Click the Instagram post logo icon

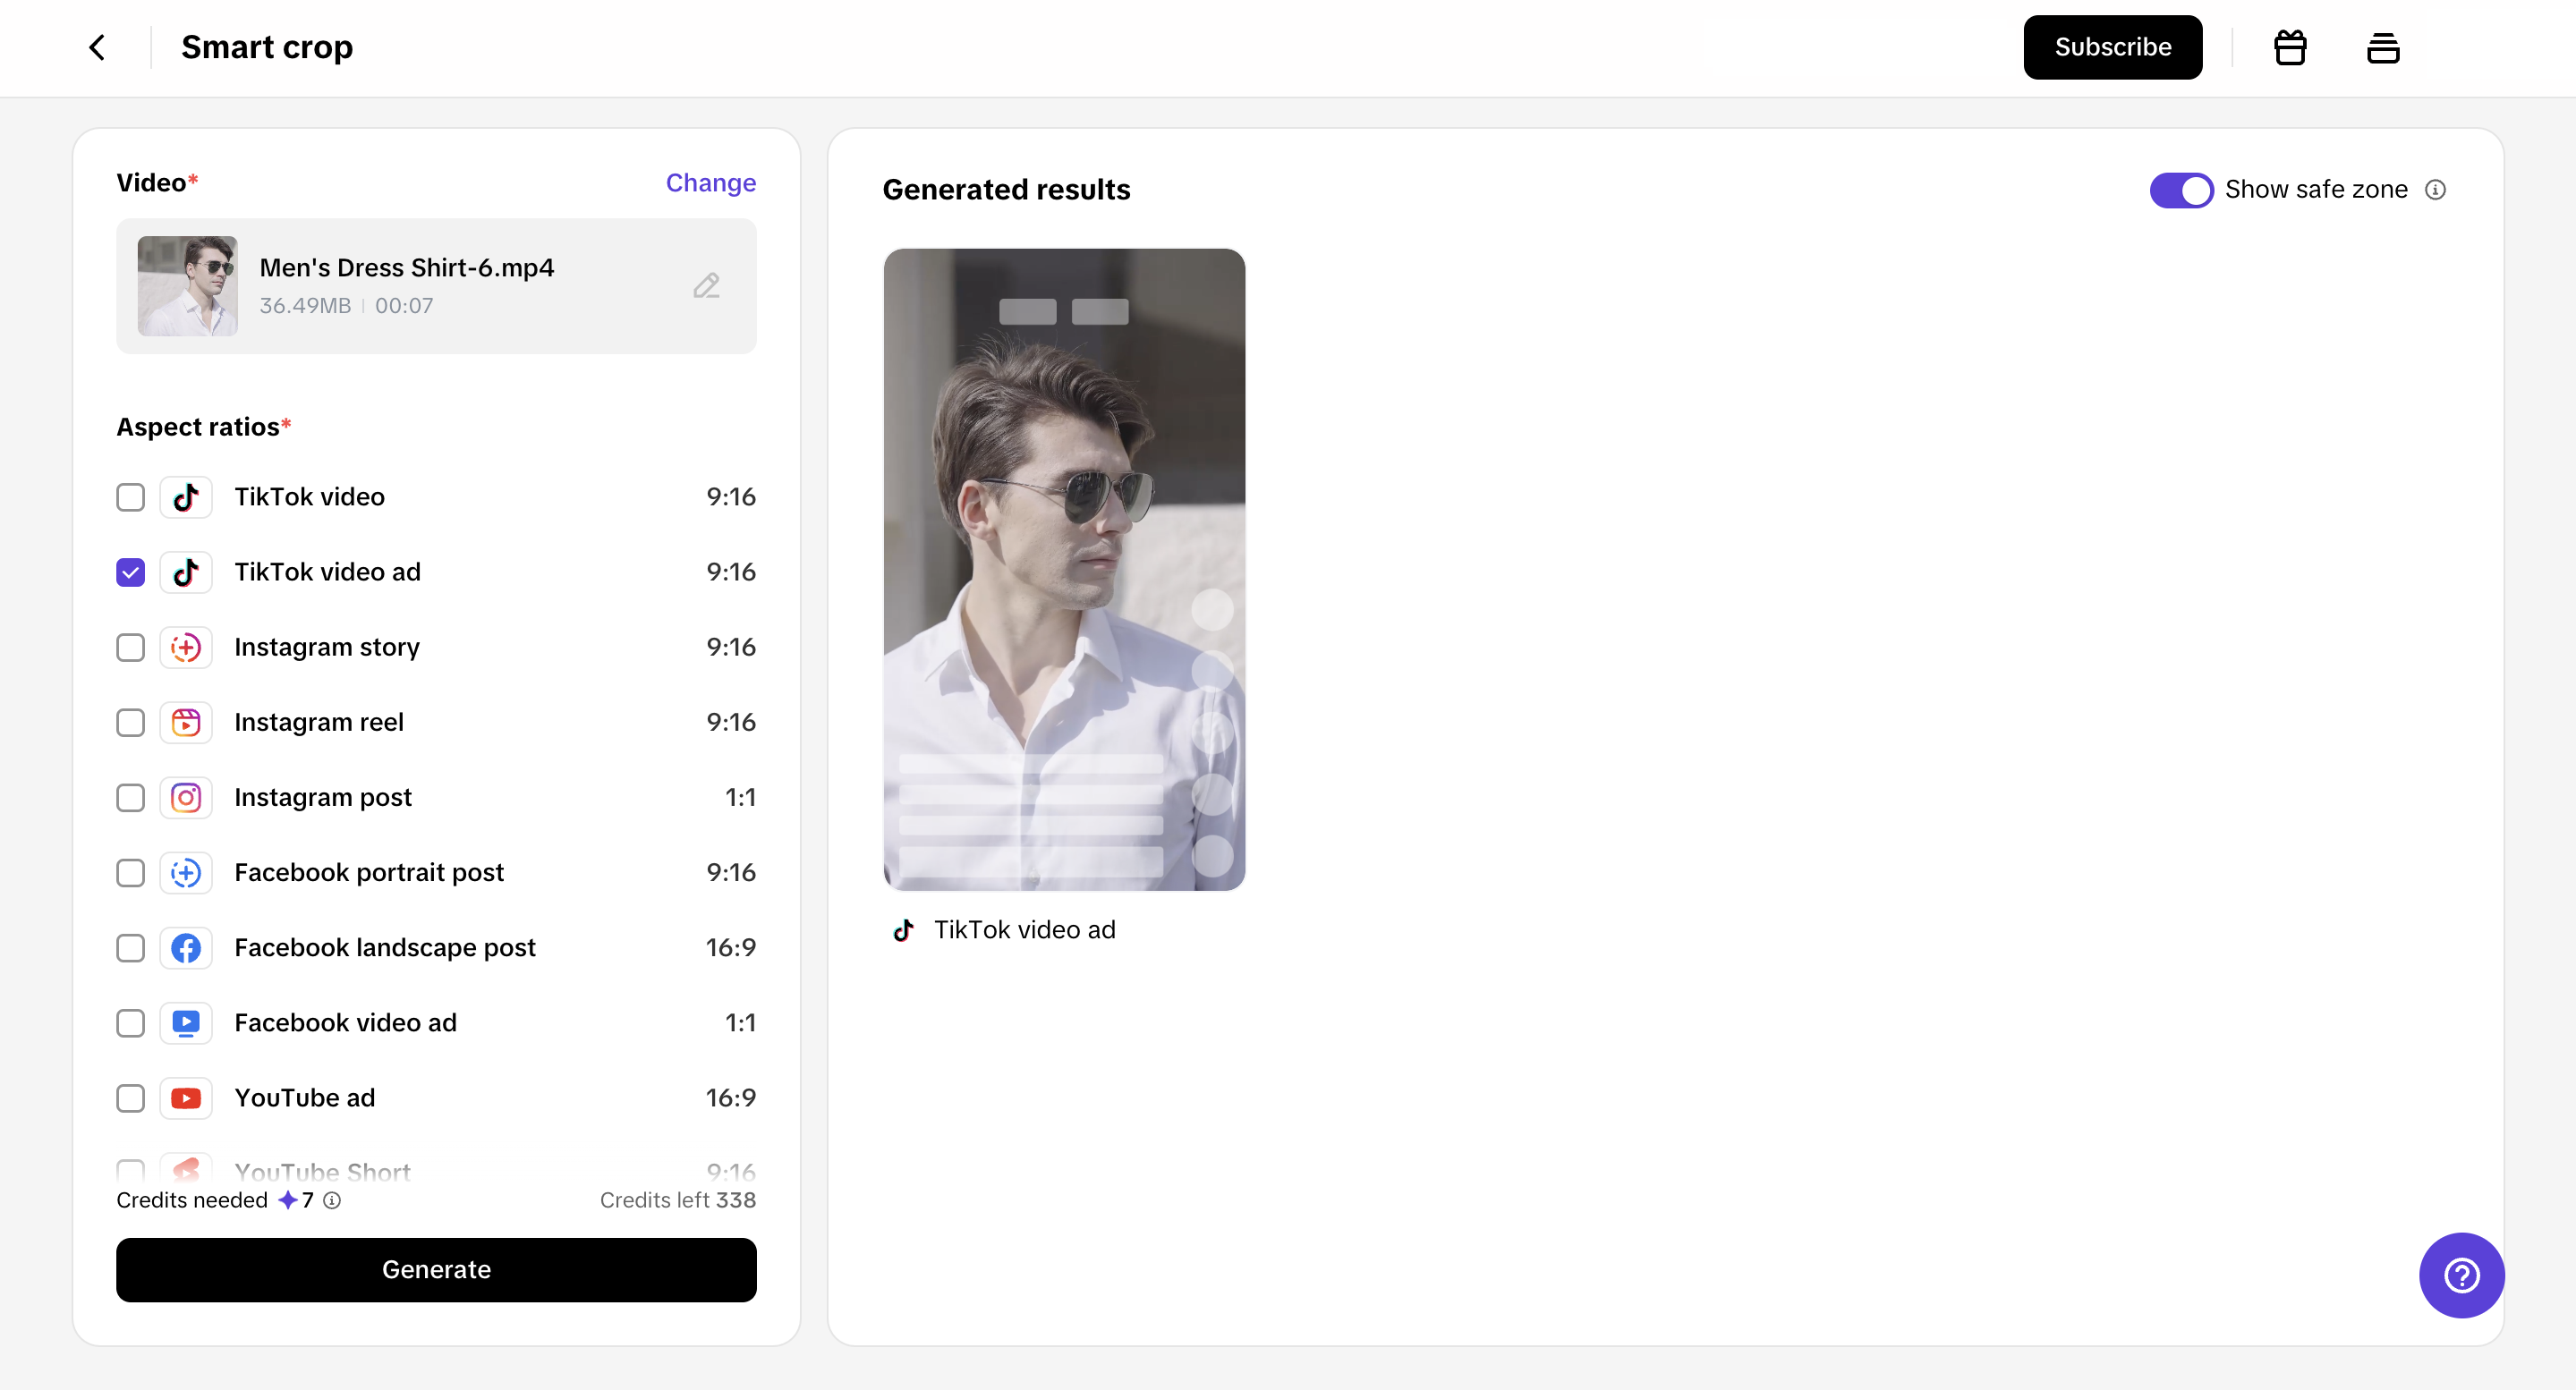click(x=186, y=797)
